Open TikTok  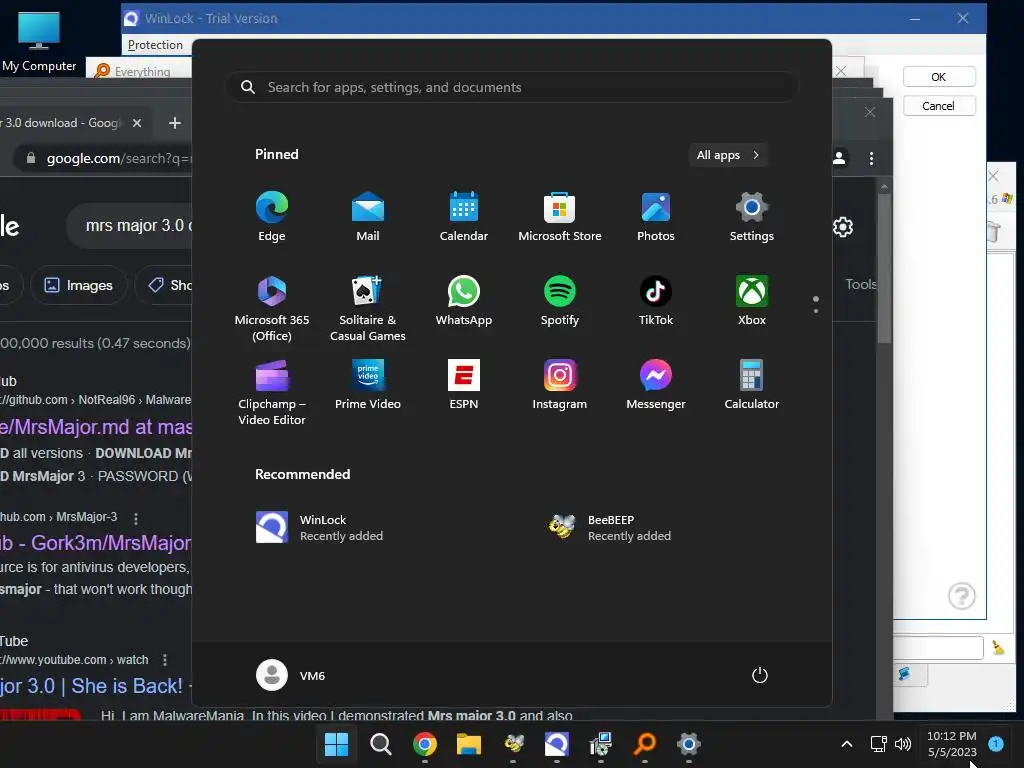pyautogui.click(x=656, y=301)
